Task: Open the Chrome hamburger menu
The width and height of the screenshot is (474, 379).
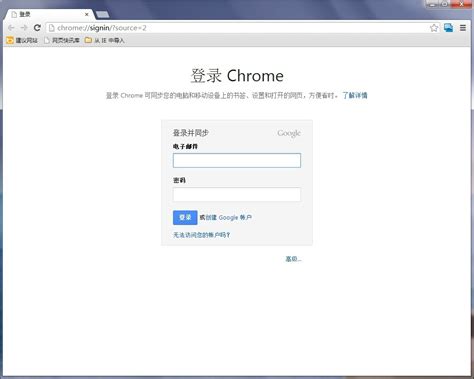Action: [463, 28]
